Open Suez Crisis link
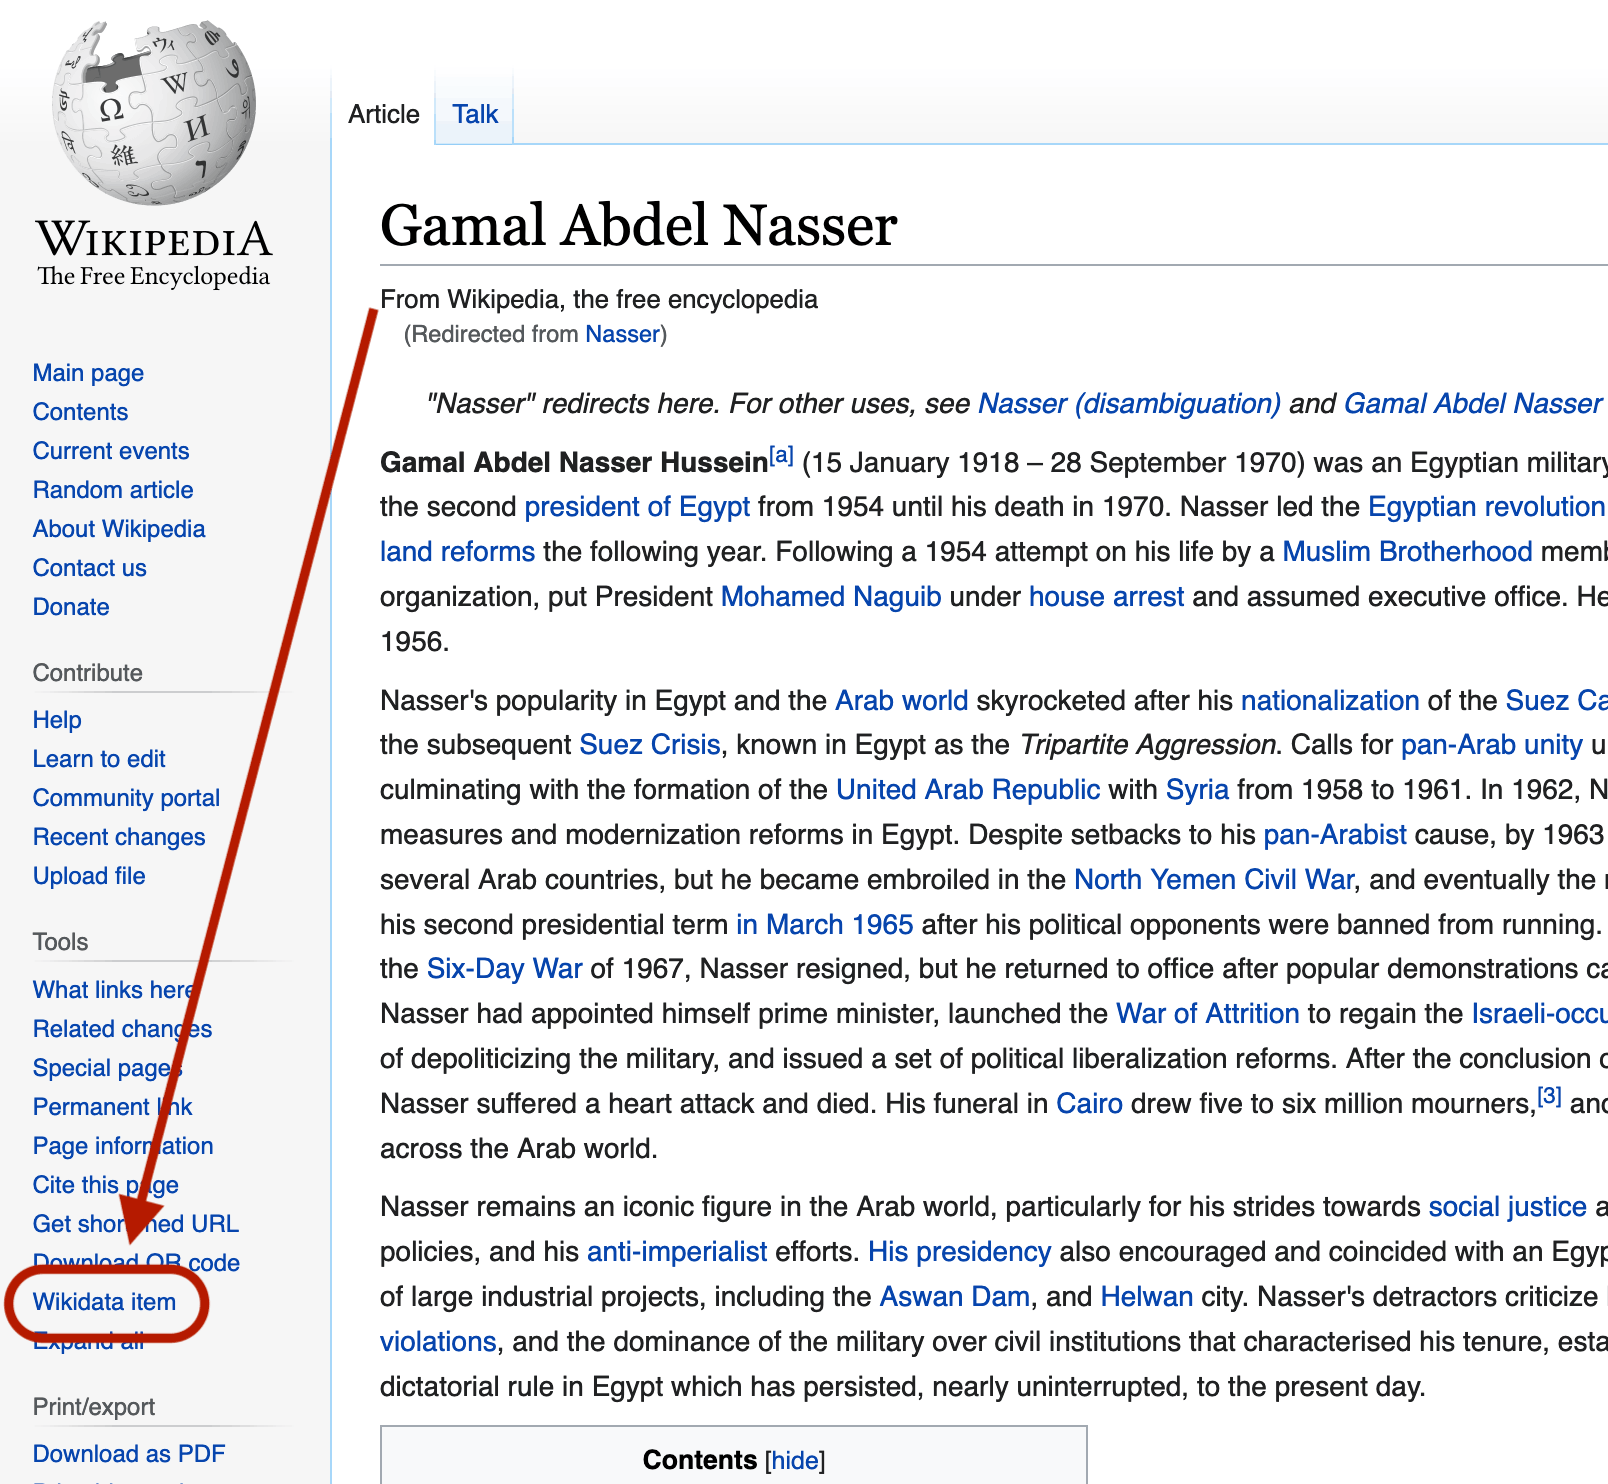The width and height of the screenshot is (1608, 1484). [x=650, y=745]
